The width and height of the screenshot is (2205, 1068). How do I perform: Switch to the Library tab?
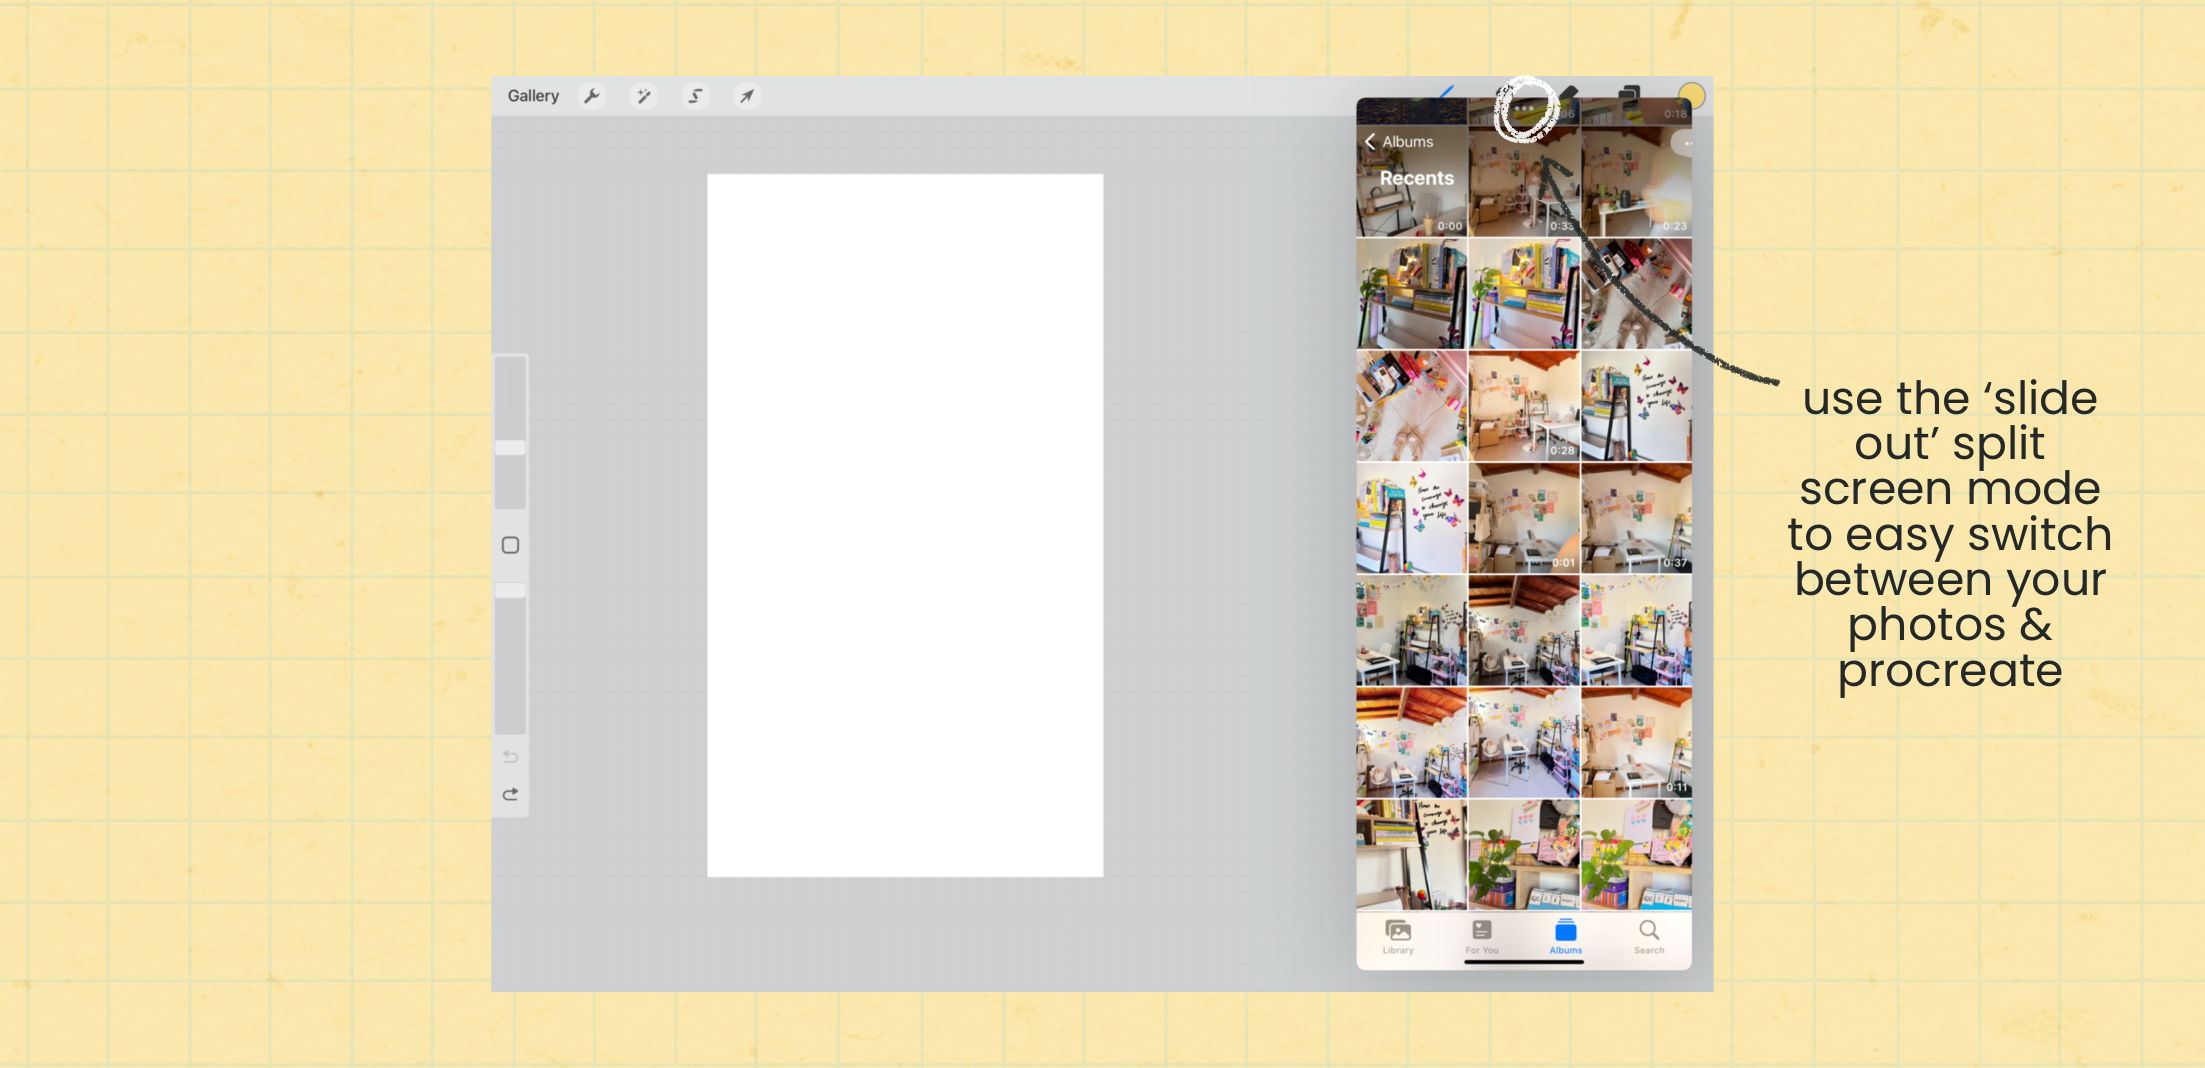[1397, 937]
